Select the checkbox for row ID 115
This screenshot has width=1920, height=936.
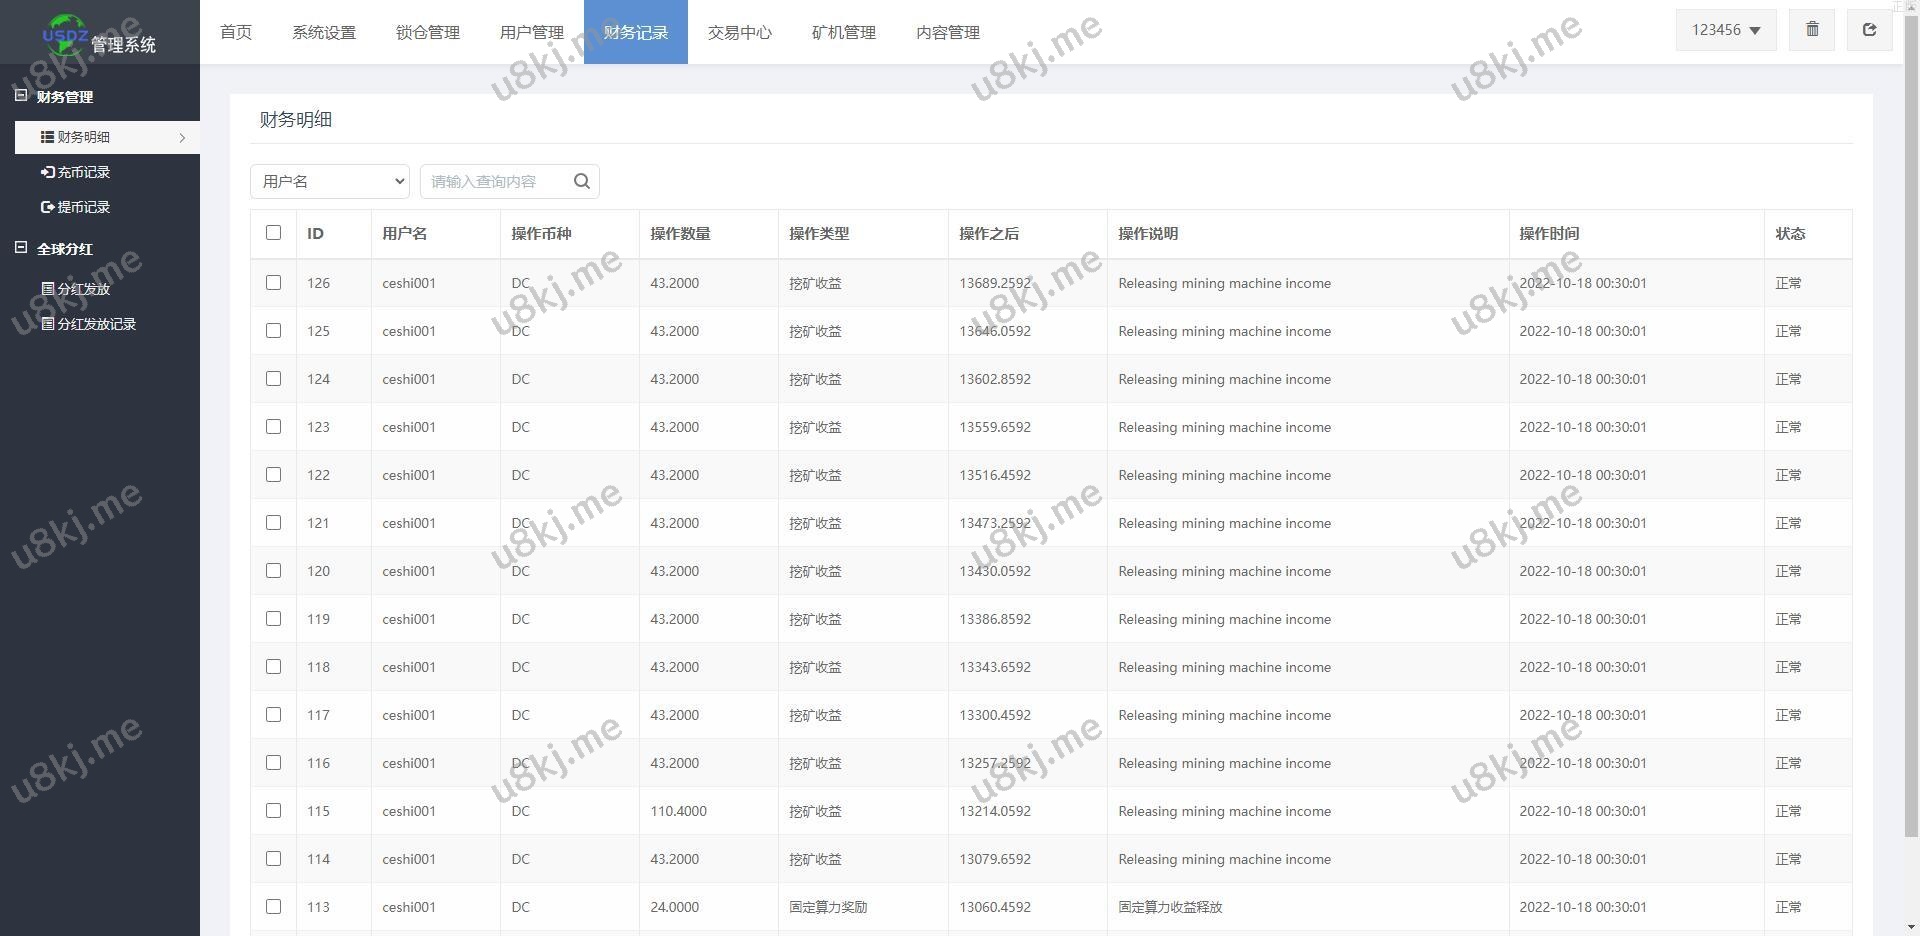point(273,811)
